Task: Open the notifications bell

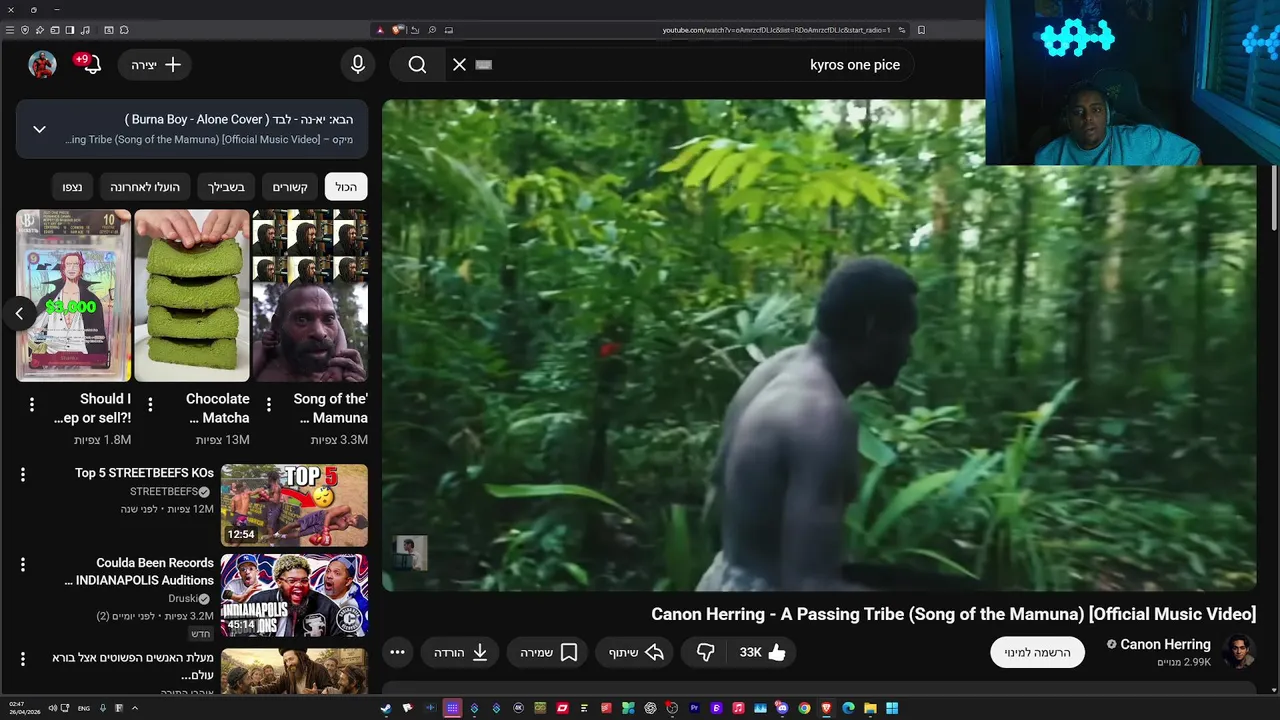Action: [x=91, y=65]
